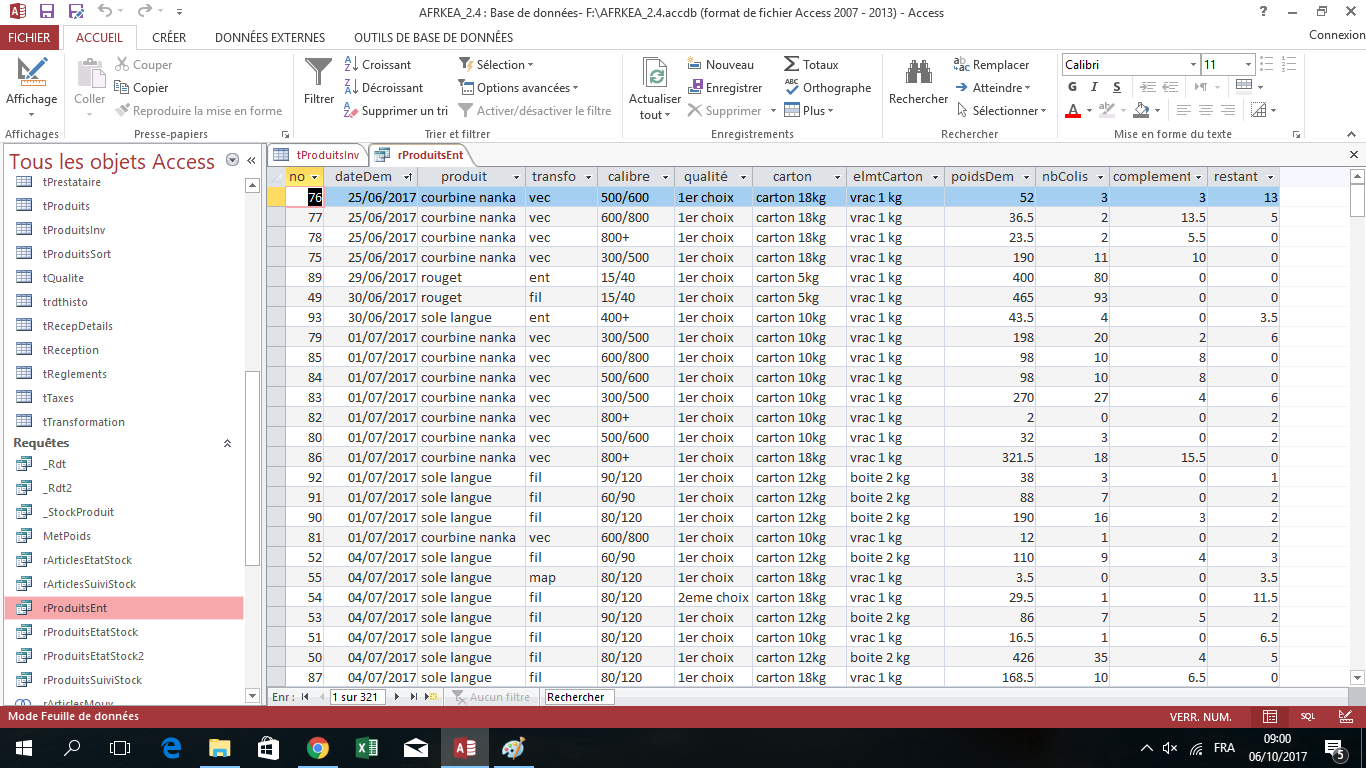This screenshot has width=1366, height=768.
Task: Open the Plus records dropdown
Action: (809, 111)
